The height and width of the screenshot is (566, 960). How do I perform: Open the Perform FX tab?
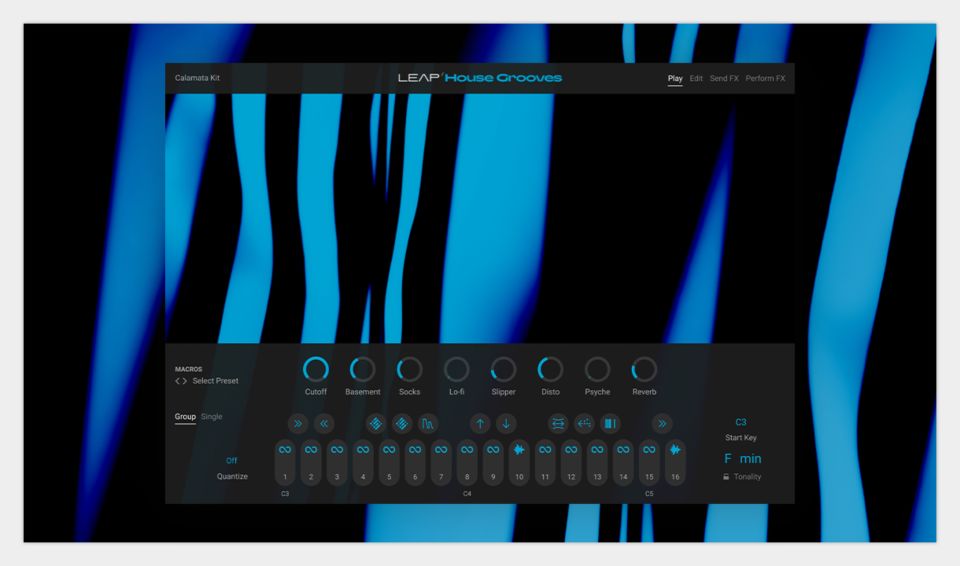coord(765,78)
